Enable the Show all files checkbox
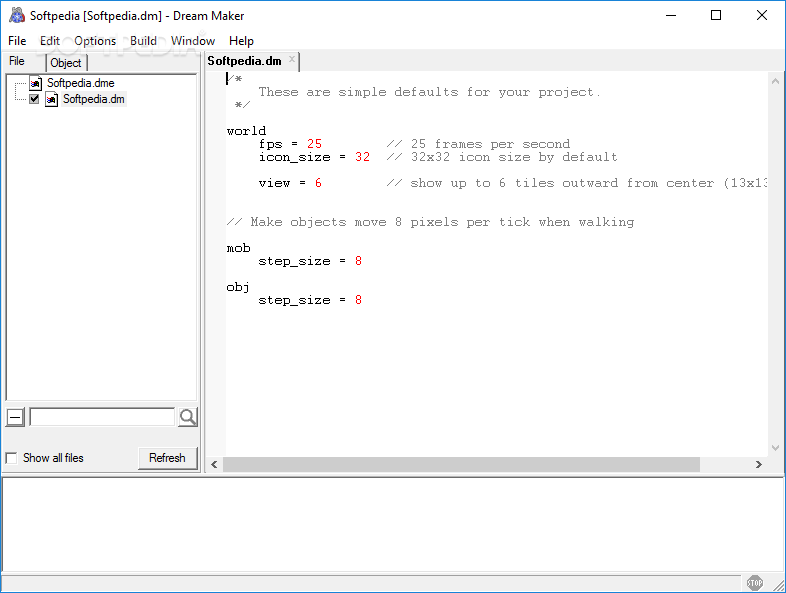786x593 pixels. coord(11,458)
